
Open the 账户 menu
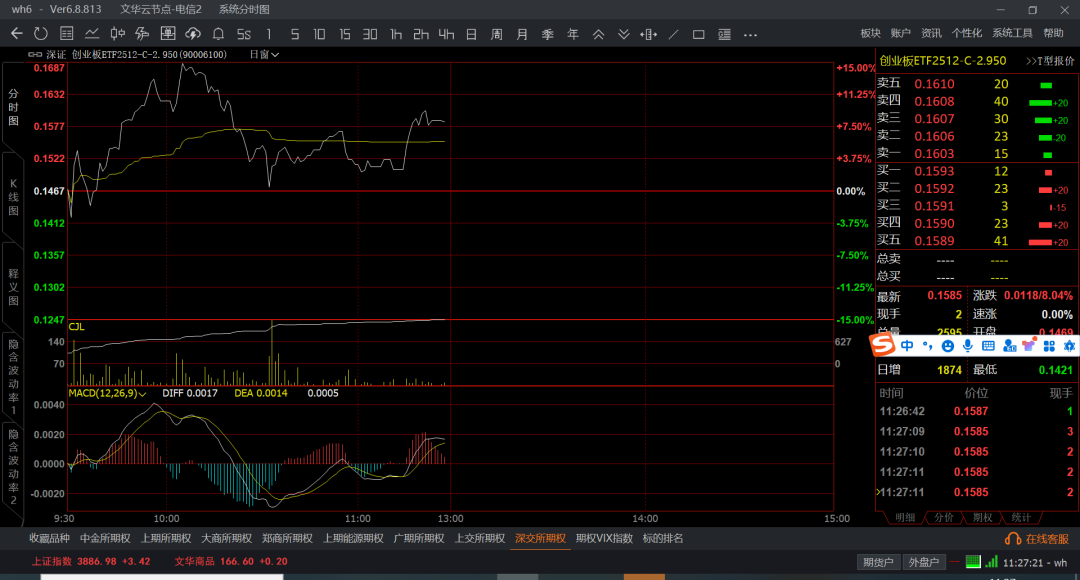click(901, 33)
